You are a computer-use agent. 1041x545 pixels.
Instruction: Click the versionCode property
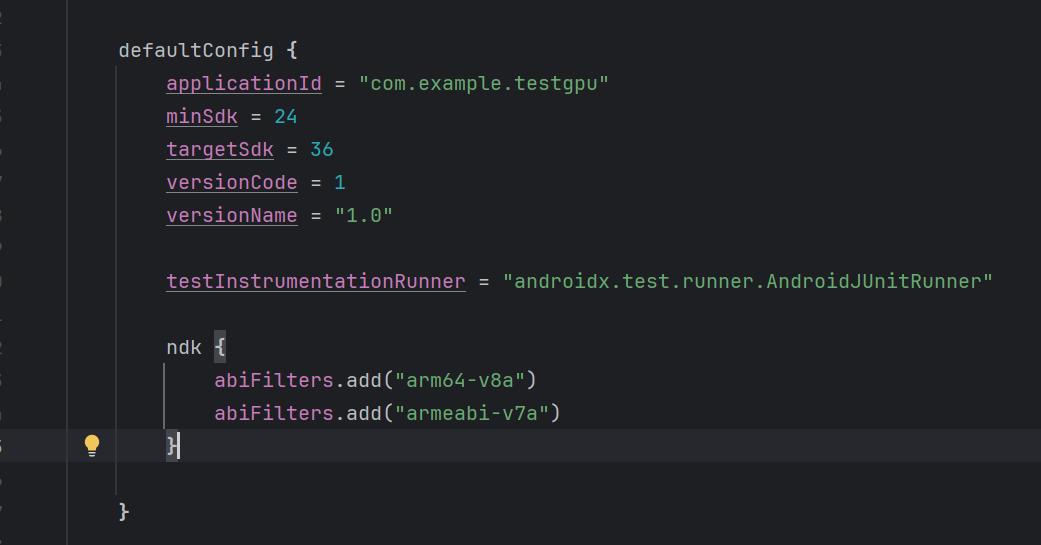click(x=232, y=183)
